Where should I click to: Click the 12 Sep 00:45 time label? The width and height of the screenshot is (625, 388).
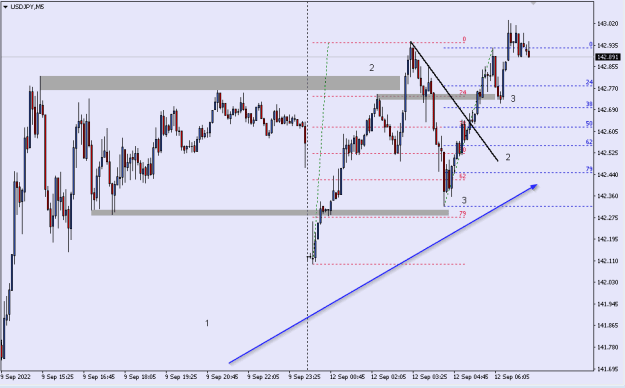347,376
